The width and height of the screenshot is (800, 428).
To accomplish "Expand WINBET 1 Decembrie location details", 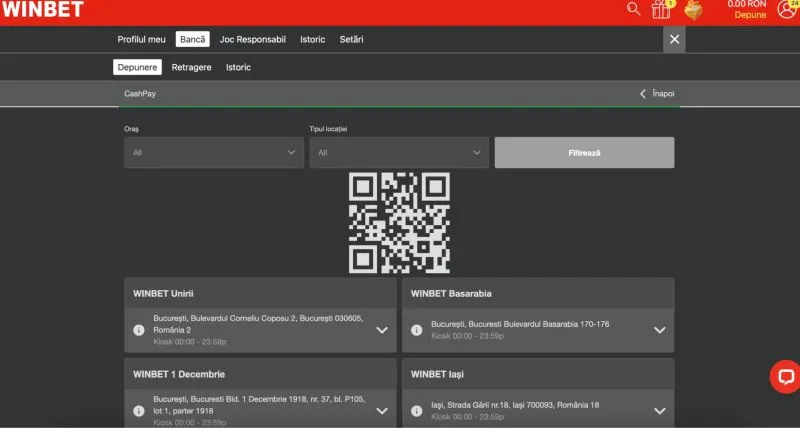I will (x=382, y=411).
